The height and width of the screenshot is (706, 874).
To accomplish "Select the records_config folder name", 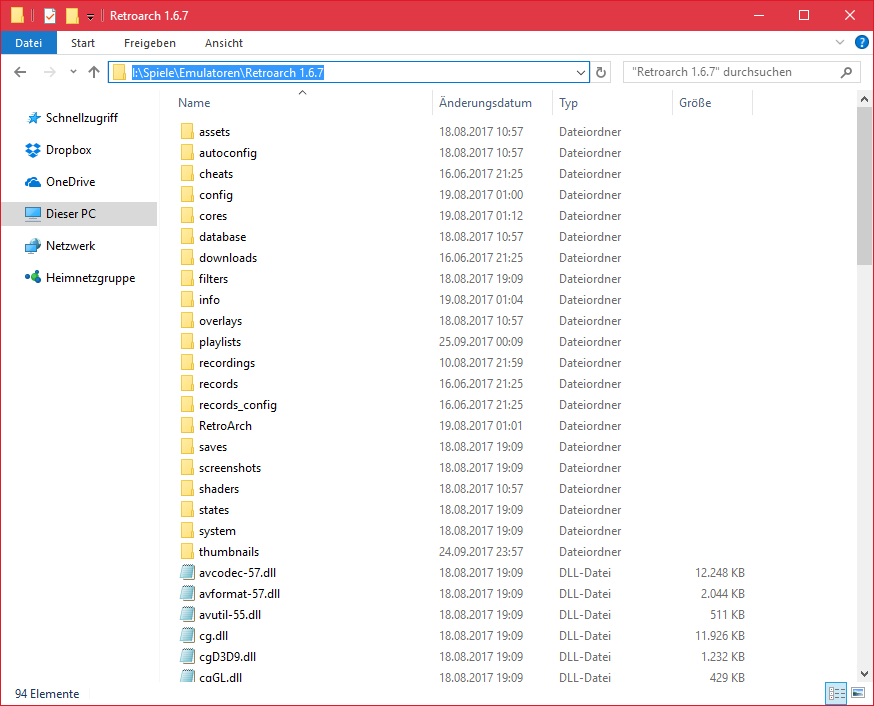I will pos(238,405).
